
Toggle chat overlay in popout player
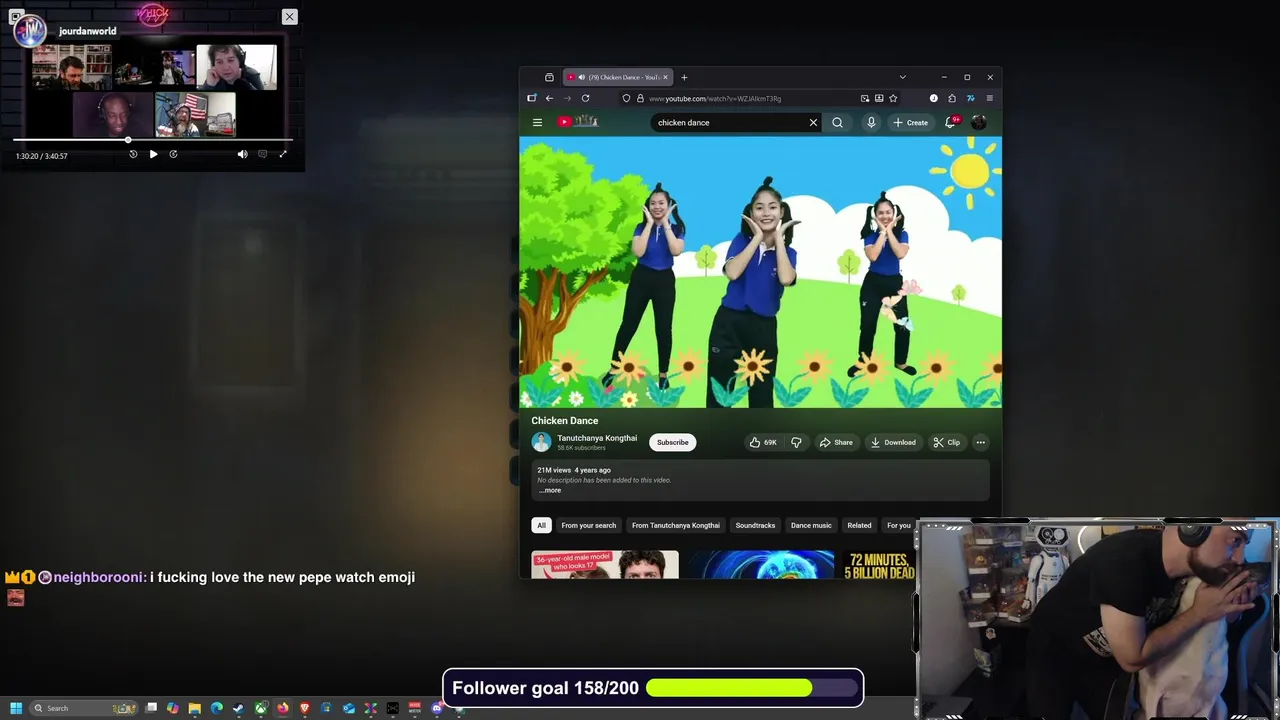pos(263,154)
